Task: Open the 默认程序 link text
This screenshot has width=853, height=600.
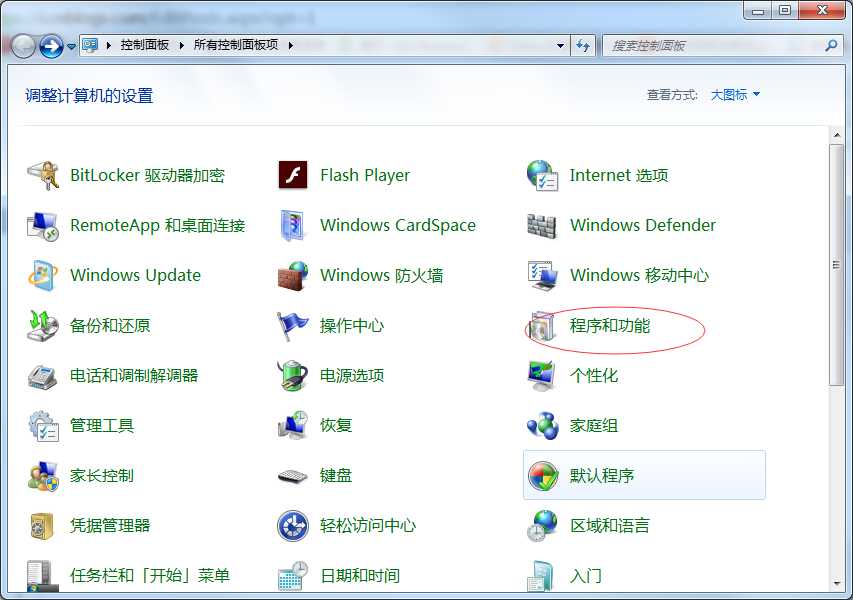Action: click(602, 476)
